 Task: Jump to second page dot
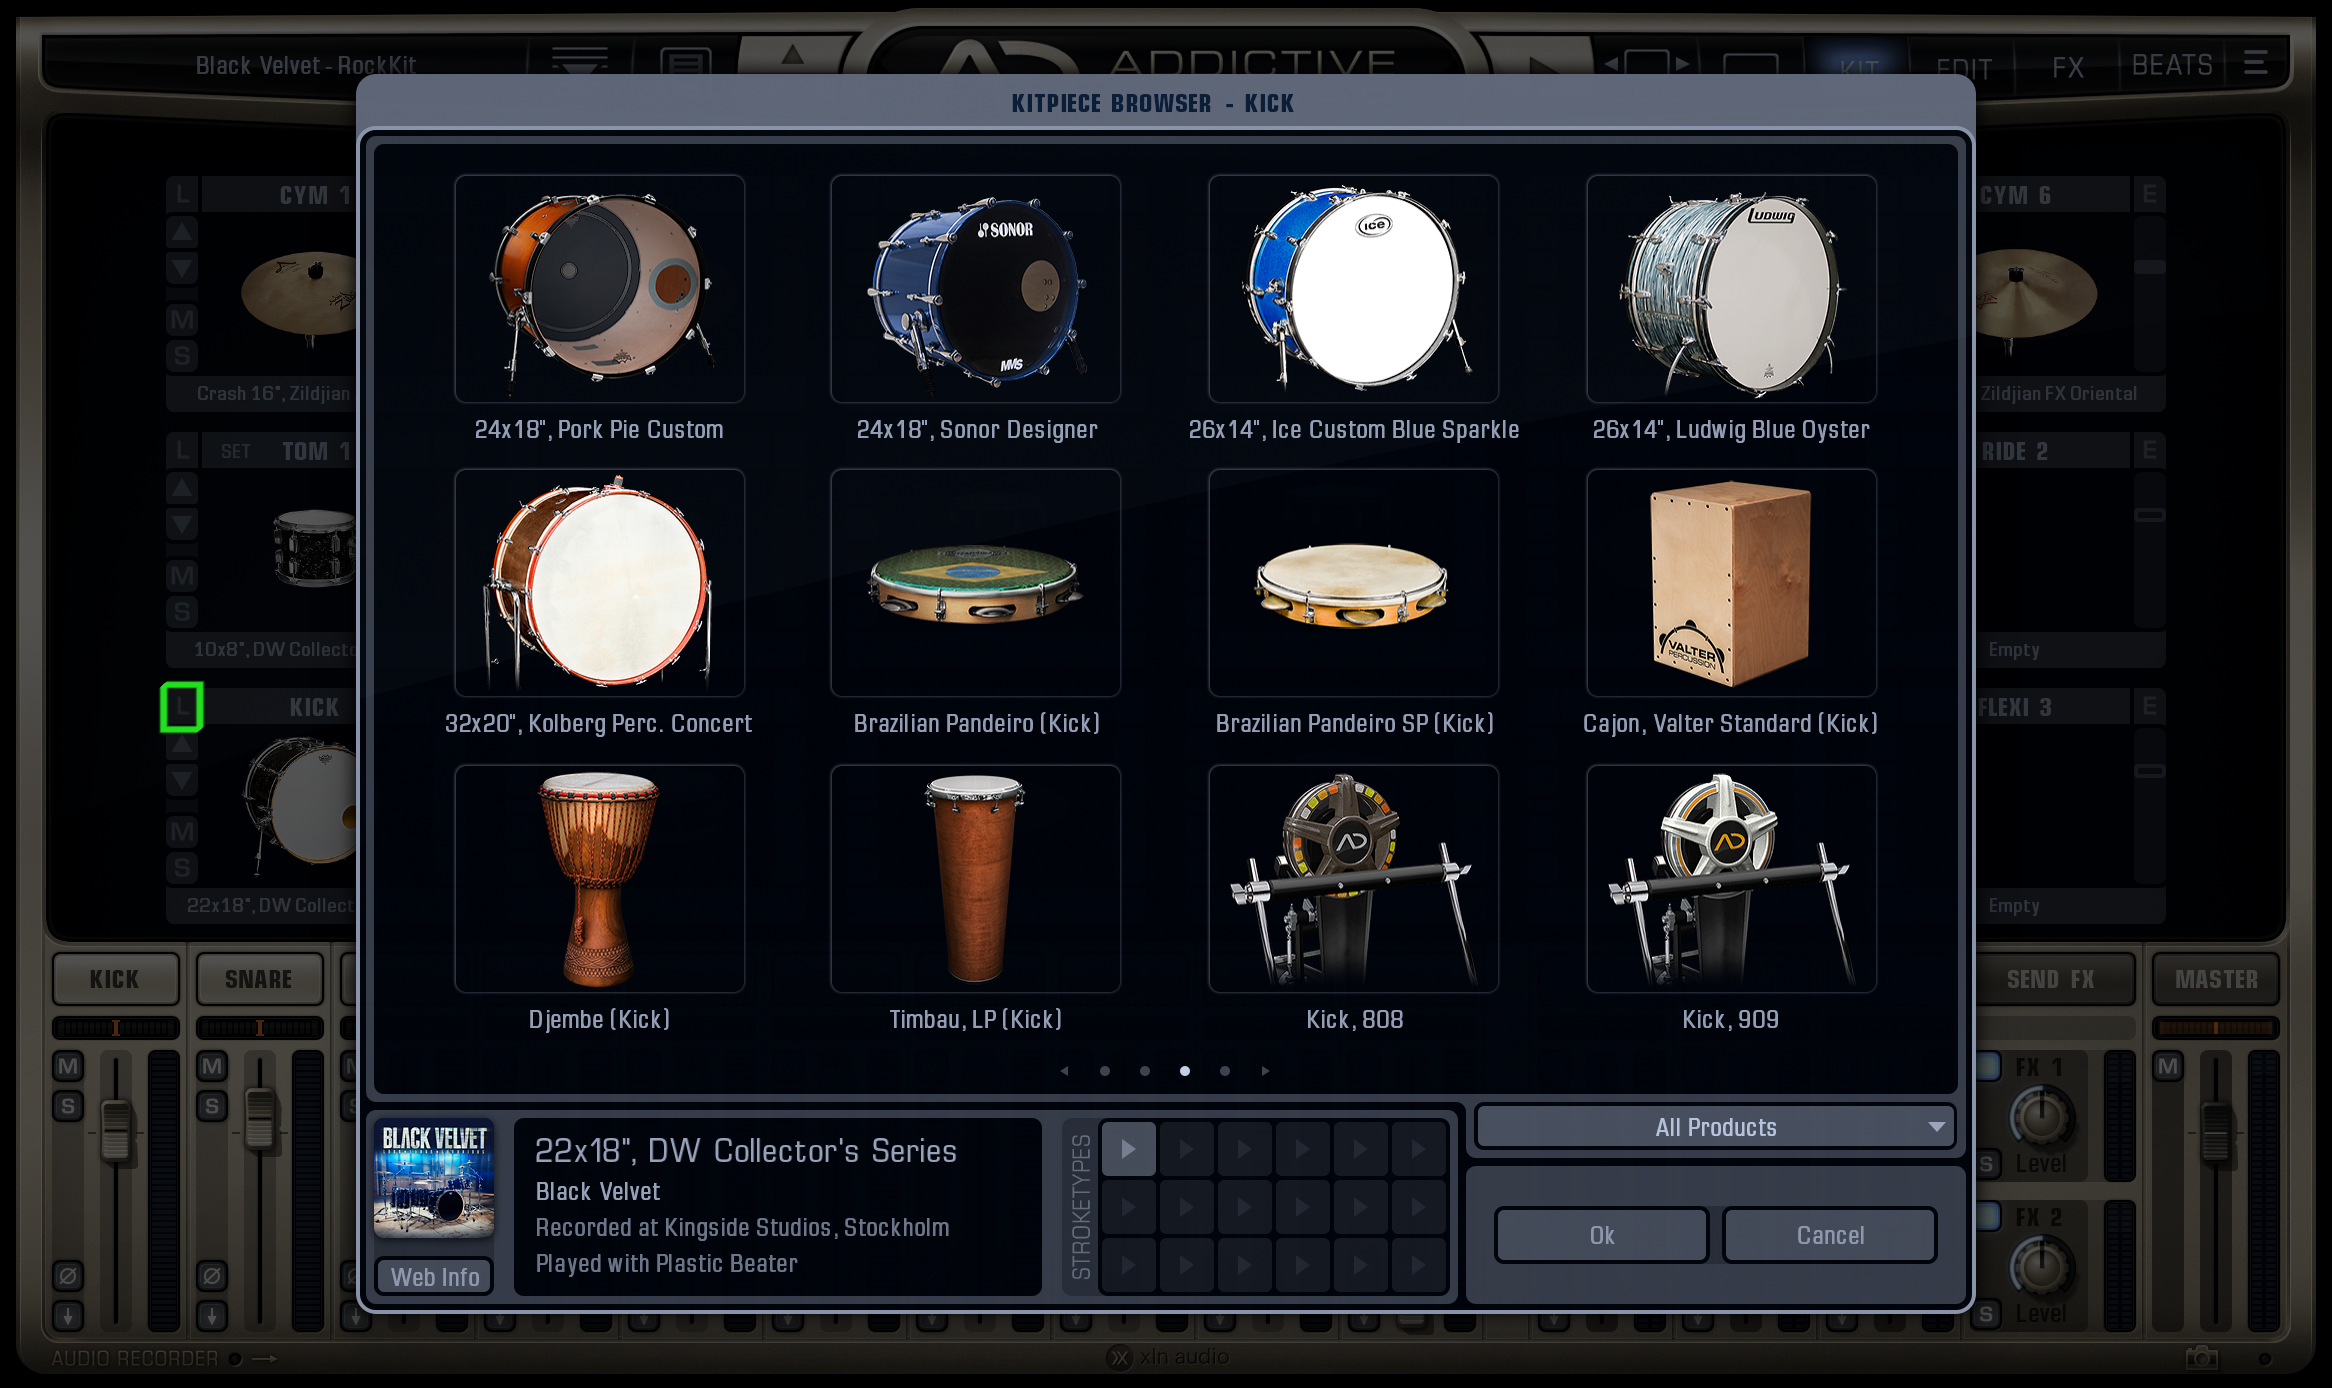(x=1145, y=1071)
